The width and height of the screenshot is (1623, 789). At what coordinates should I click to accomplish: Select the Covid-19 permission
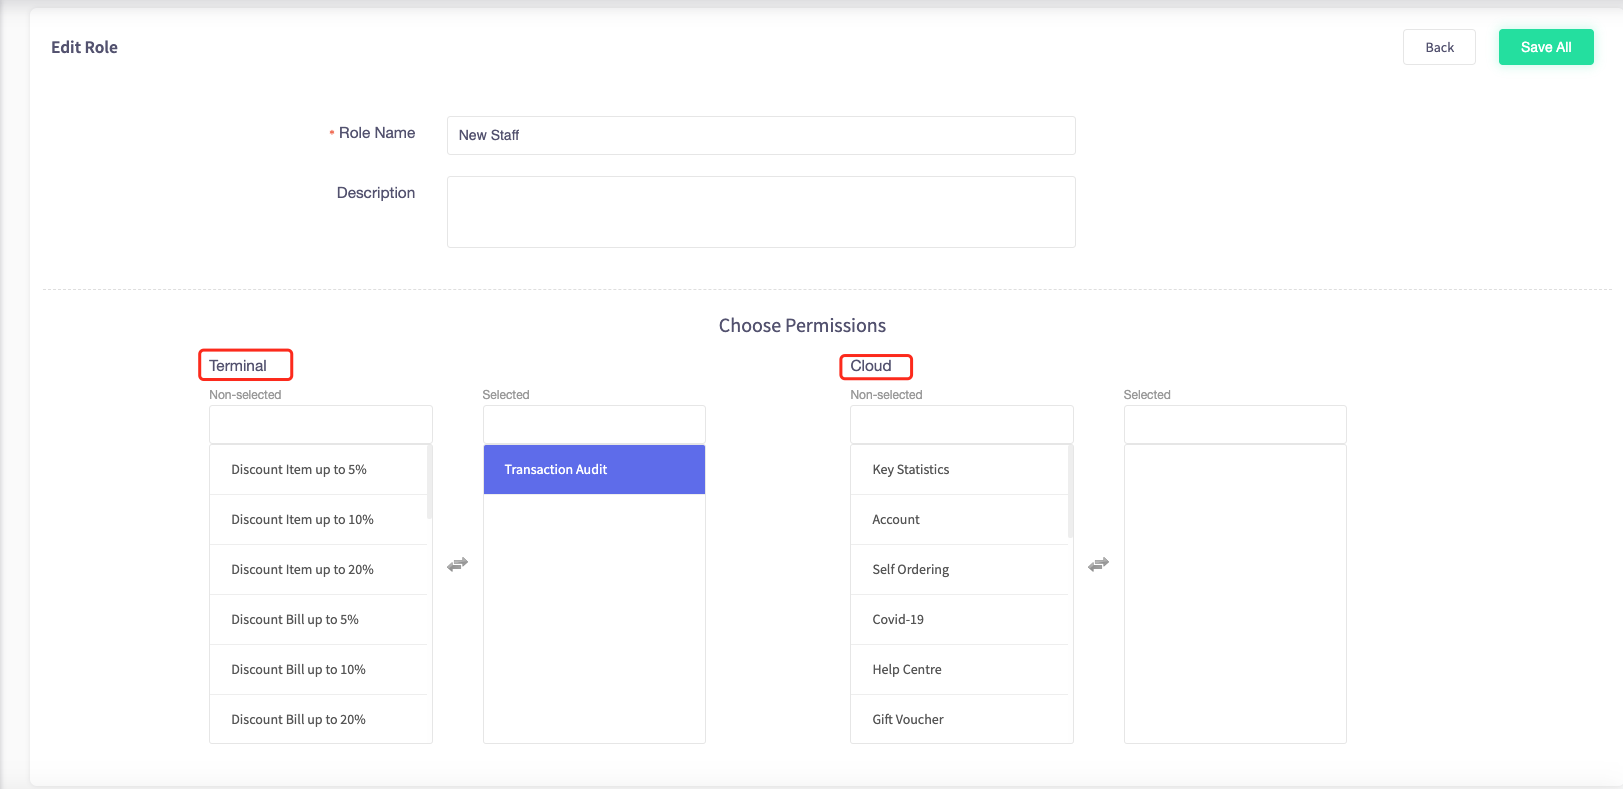(x=959, y=620)
